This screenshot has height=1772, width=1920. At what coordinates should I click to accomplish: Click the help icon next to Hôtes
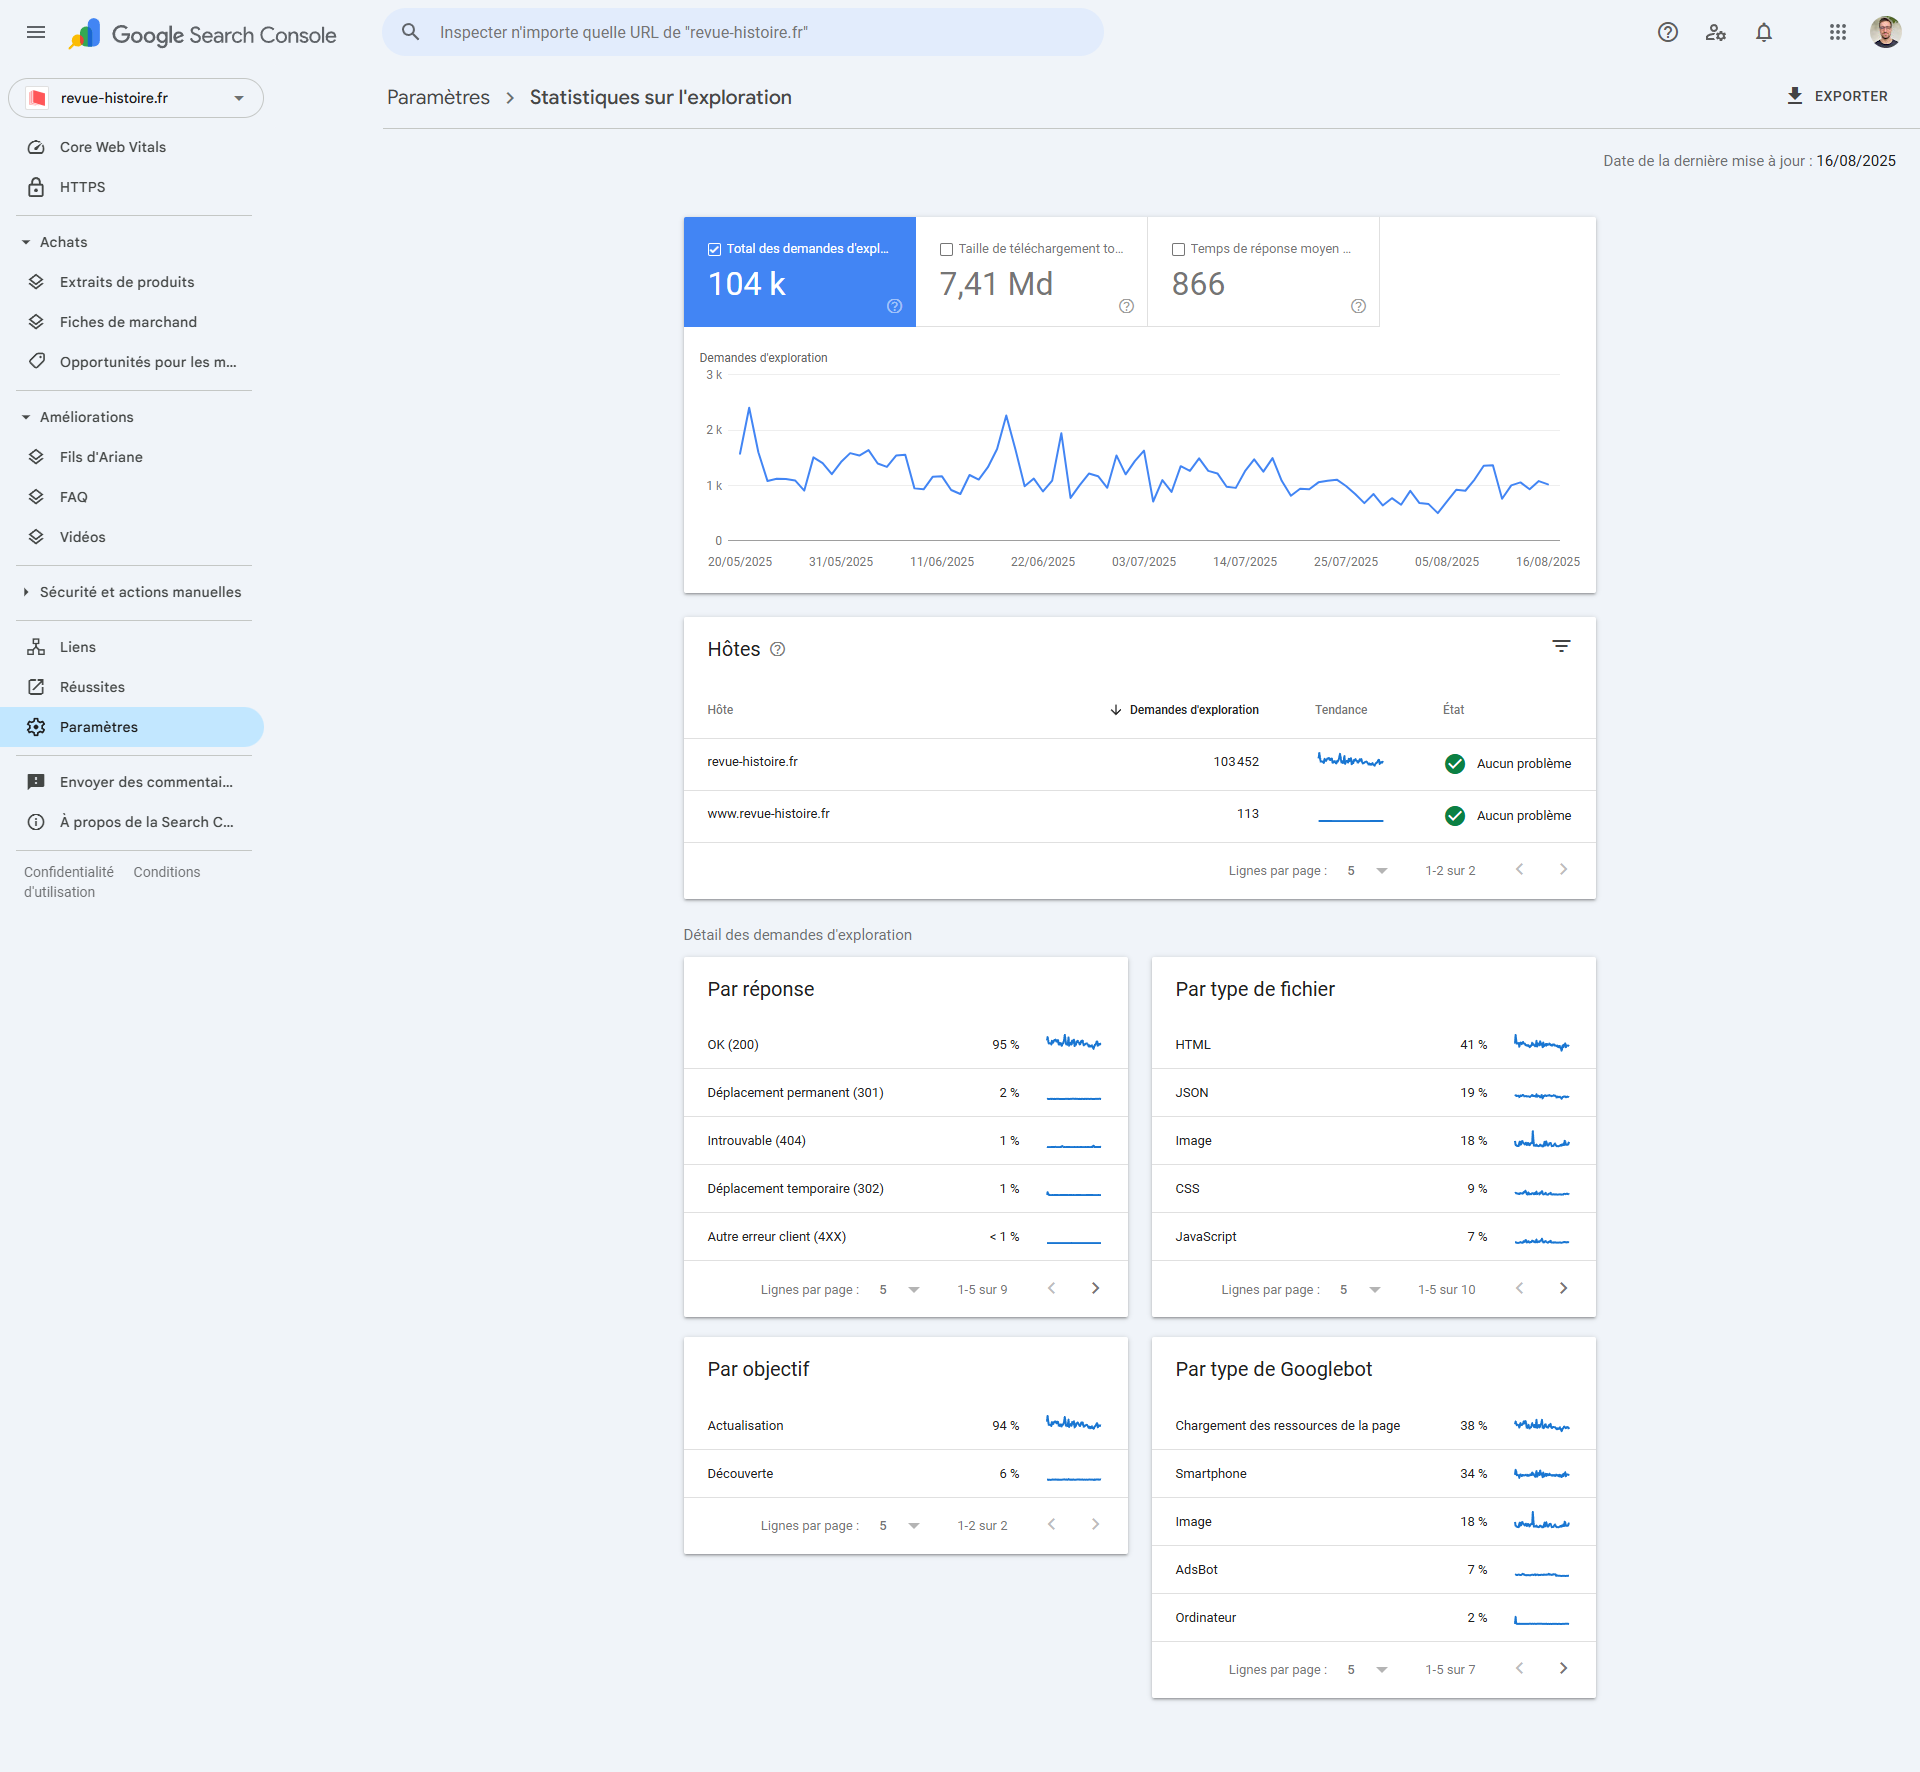[778, 650]
